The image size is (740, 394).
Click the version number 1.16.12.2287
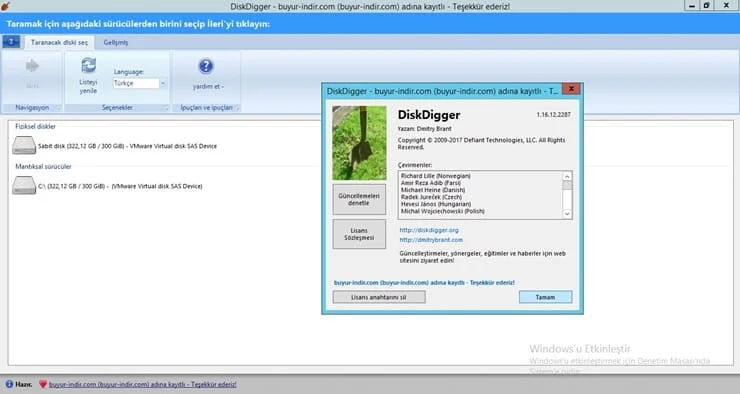554,115
